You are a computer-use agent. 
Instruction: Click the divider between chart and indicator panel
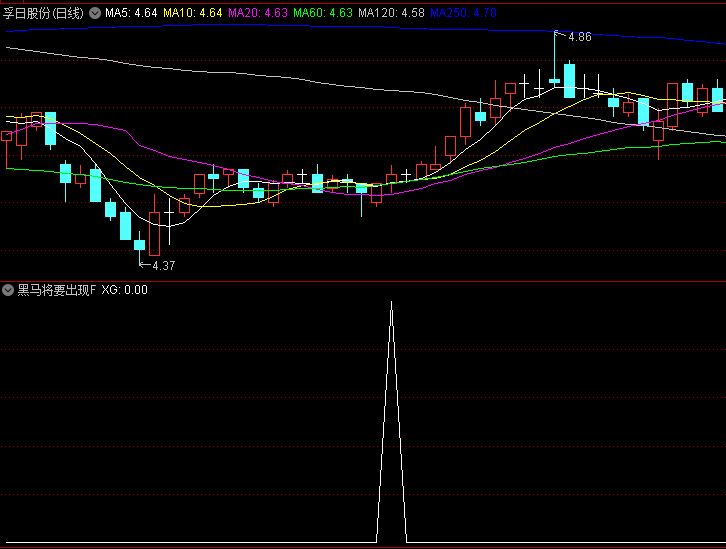coord(363,281)
